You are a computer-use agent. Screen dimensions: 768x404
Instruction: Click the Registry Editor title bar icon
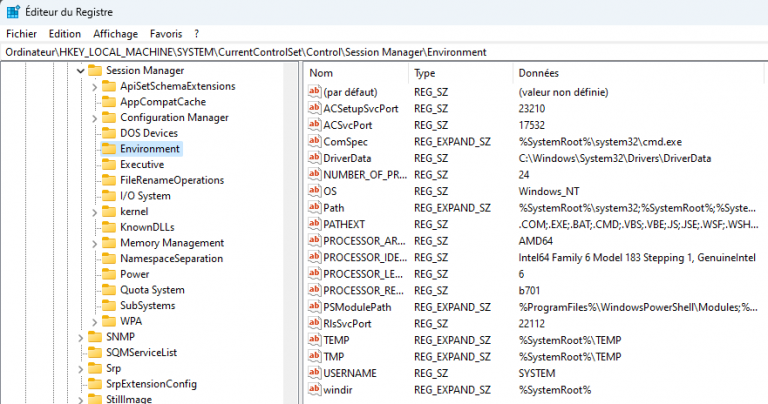[x=13, y=12]
